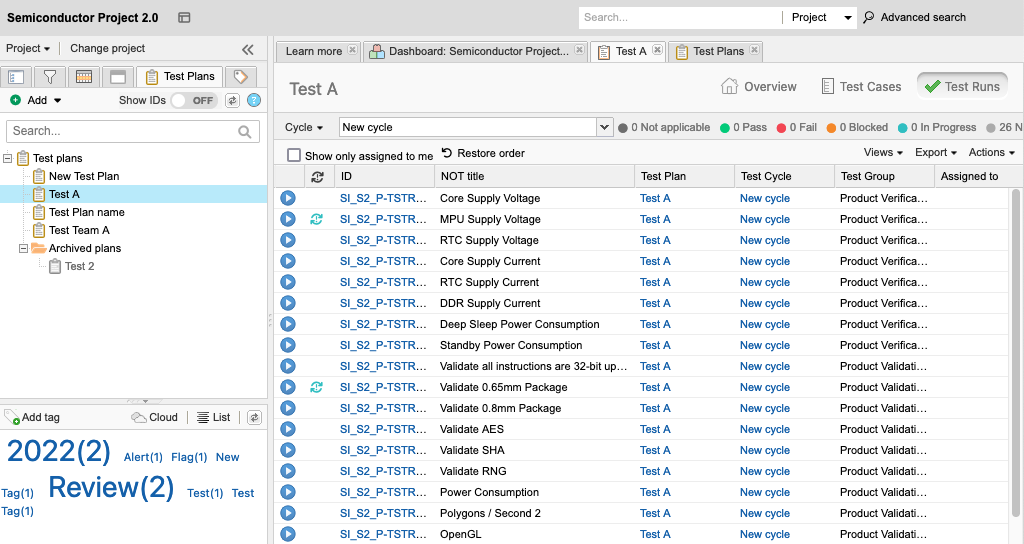
Task: Switch tags to List view
Action: [214, 417]
